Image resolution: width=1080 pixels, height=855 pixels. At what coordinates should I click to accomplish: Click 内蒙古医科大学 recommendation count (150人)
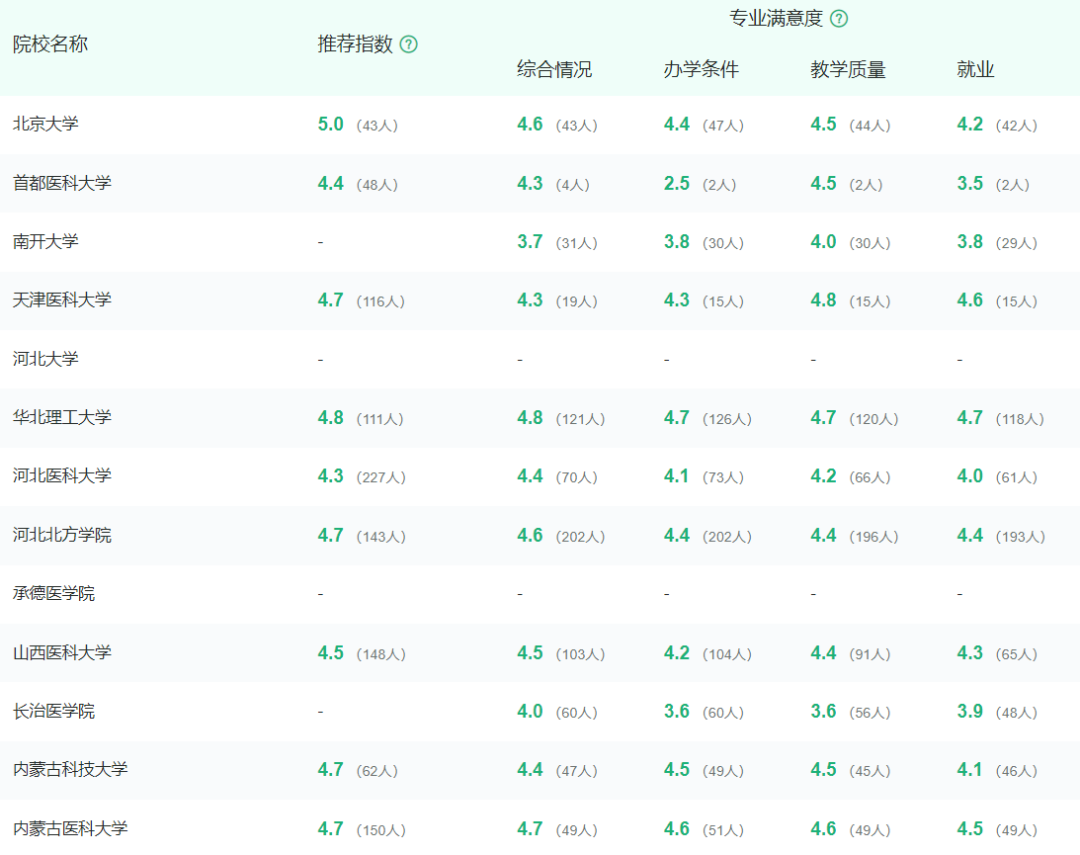pyautogui.click(x=381, y=830)
